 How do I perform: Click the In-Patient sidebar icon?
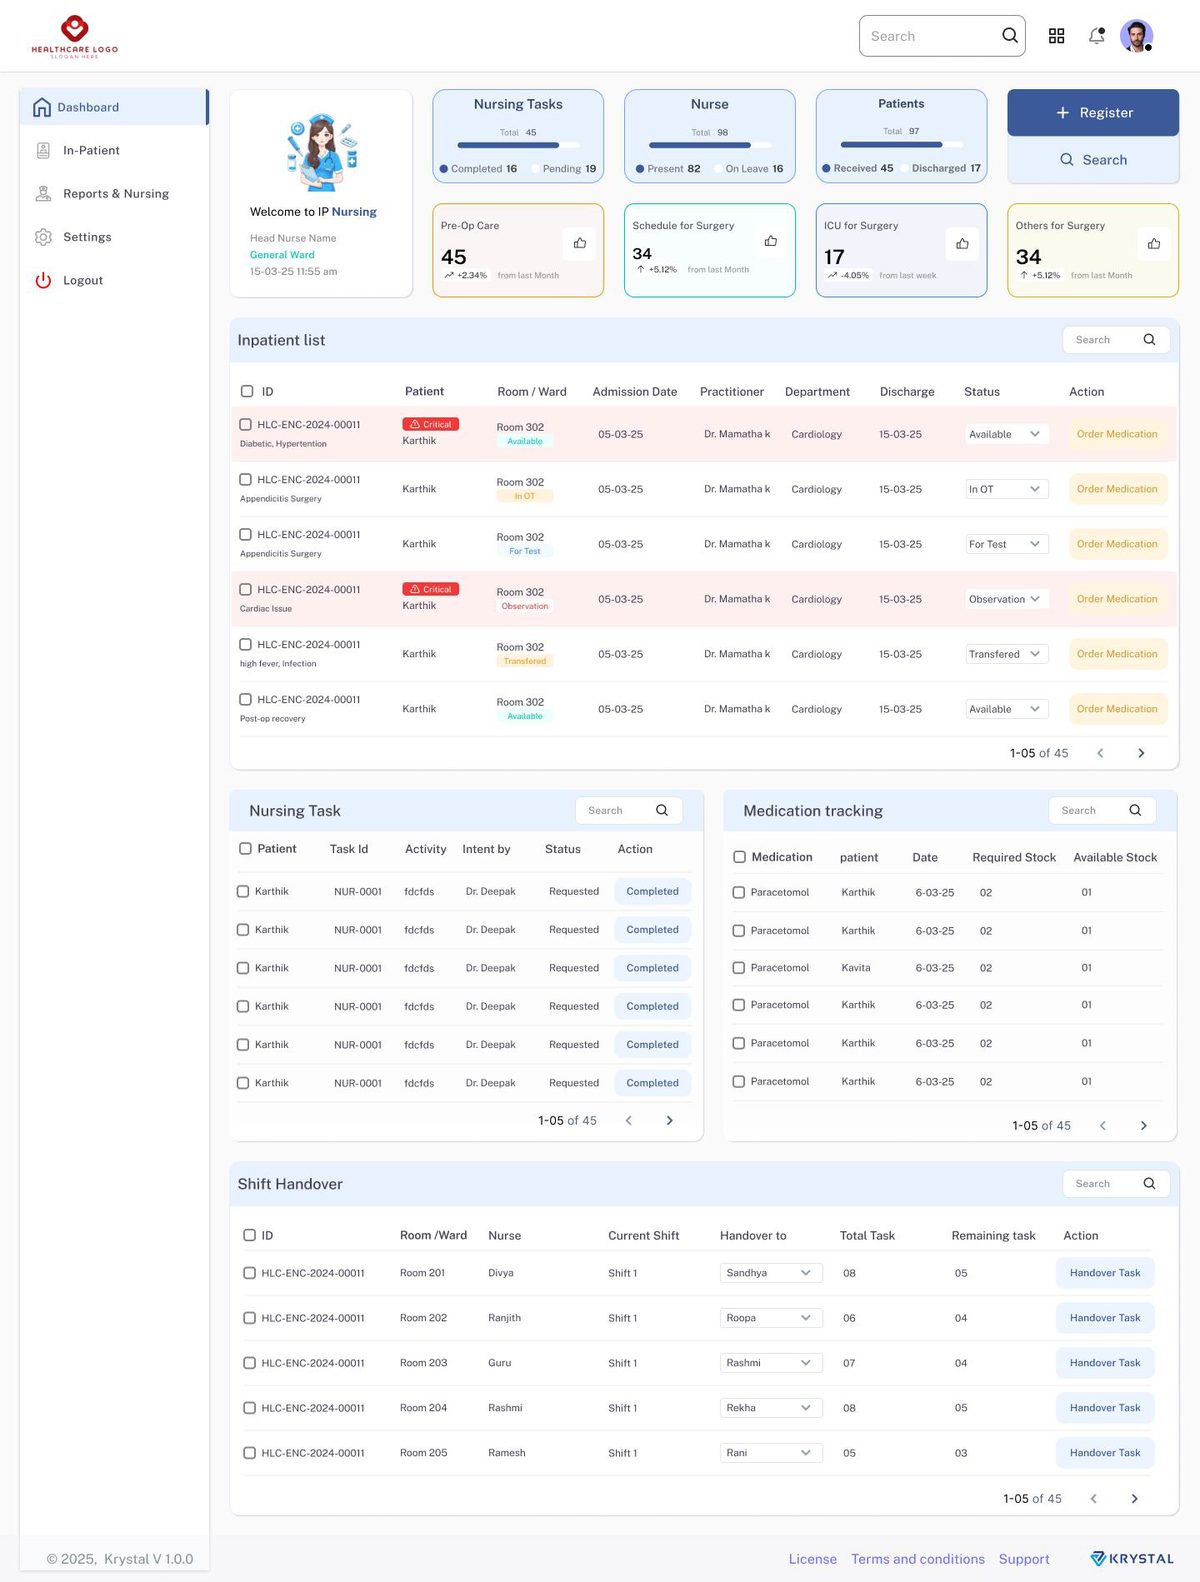click(x=43, y=150)
